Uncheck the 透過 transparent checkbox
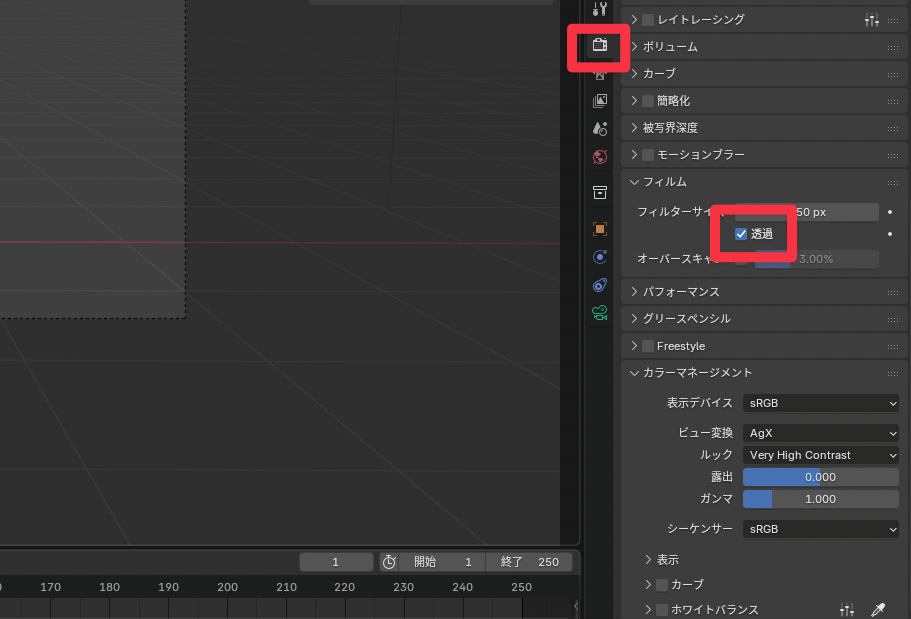This screenshot has width=911, height=619. coord(741,234)
